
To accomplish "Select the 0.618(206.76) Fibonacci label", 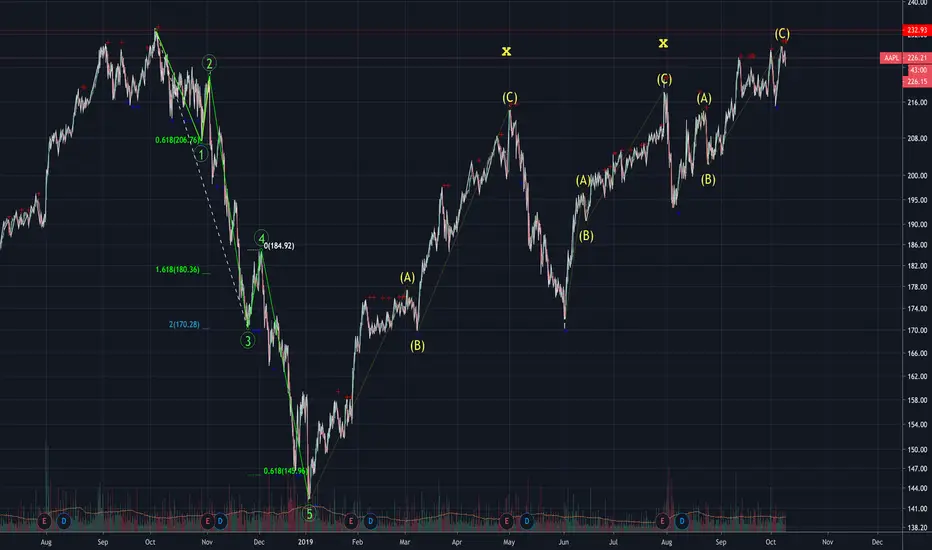I will point(177,140).
